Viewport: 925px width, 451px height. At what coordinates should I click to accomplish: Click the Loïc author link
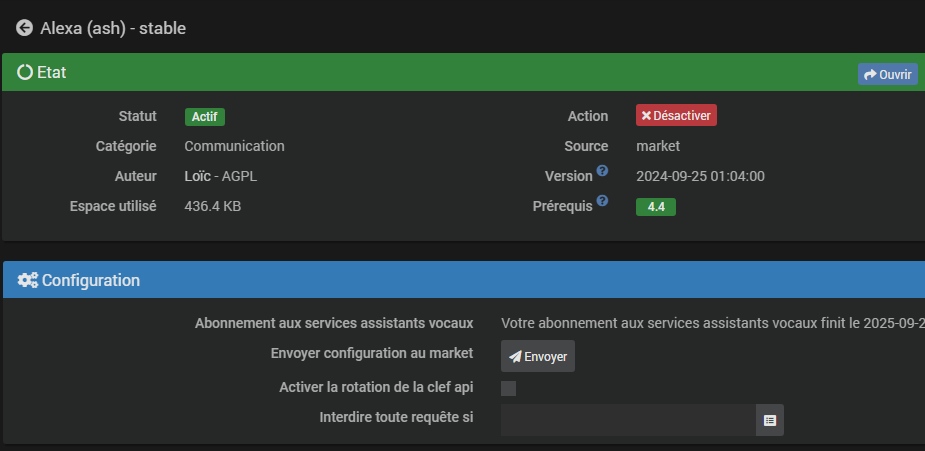click(x=198, y=176)
